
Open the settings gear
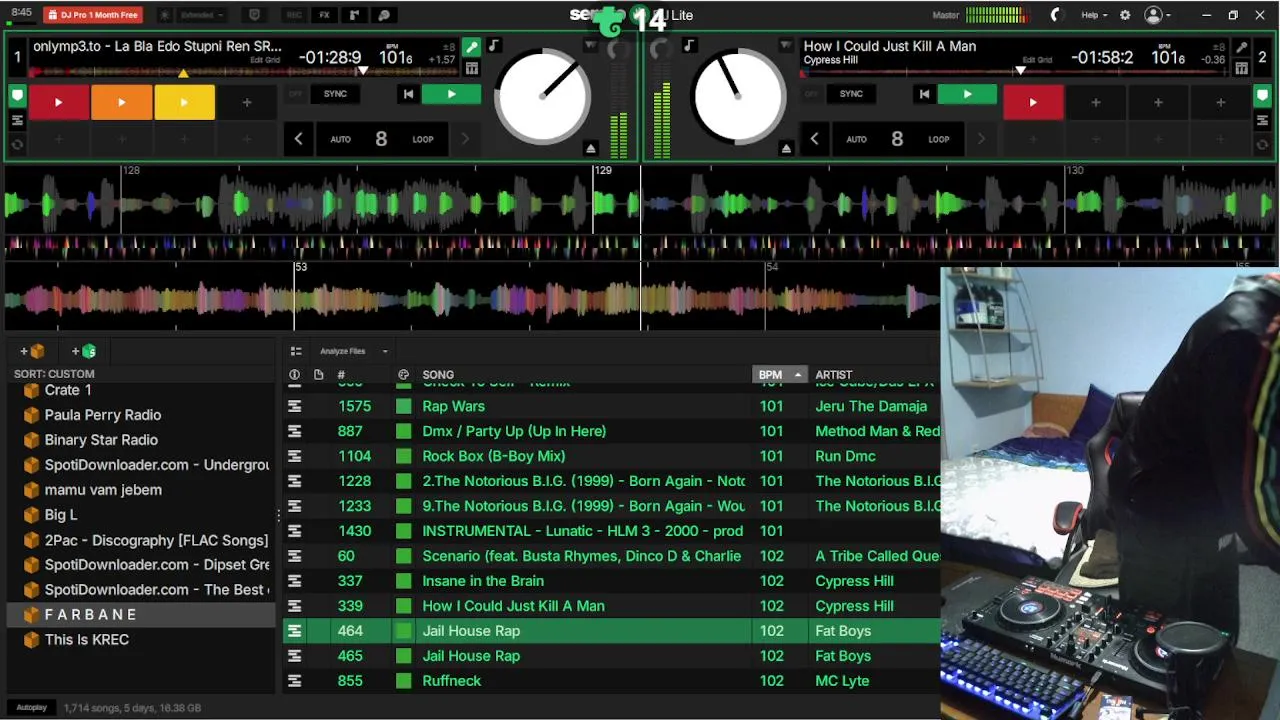(x=1125, y=15)
